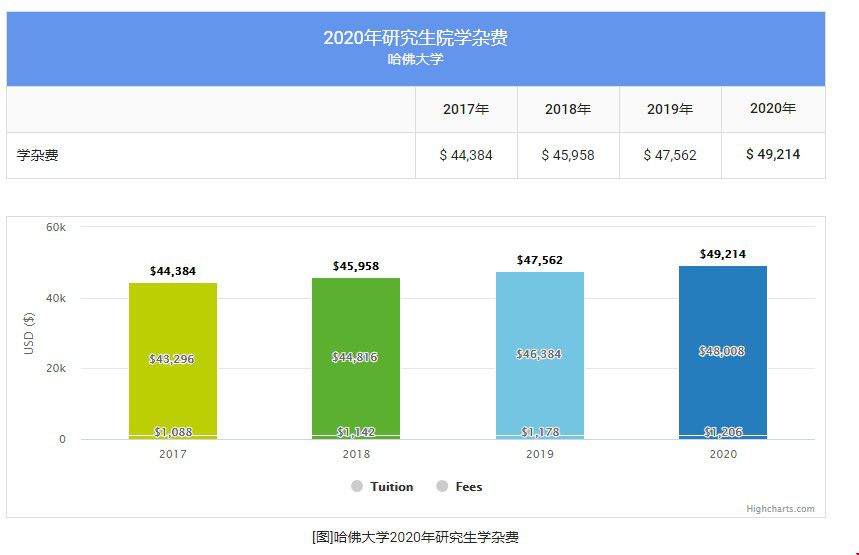Click the $45,958 total above 2018 bar
Image resolution: width=859 pixels, height=555 pixels.
click(356, 266)
